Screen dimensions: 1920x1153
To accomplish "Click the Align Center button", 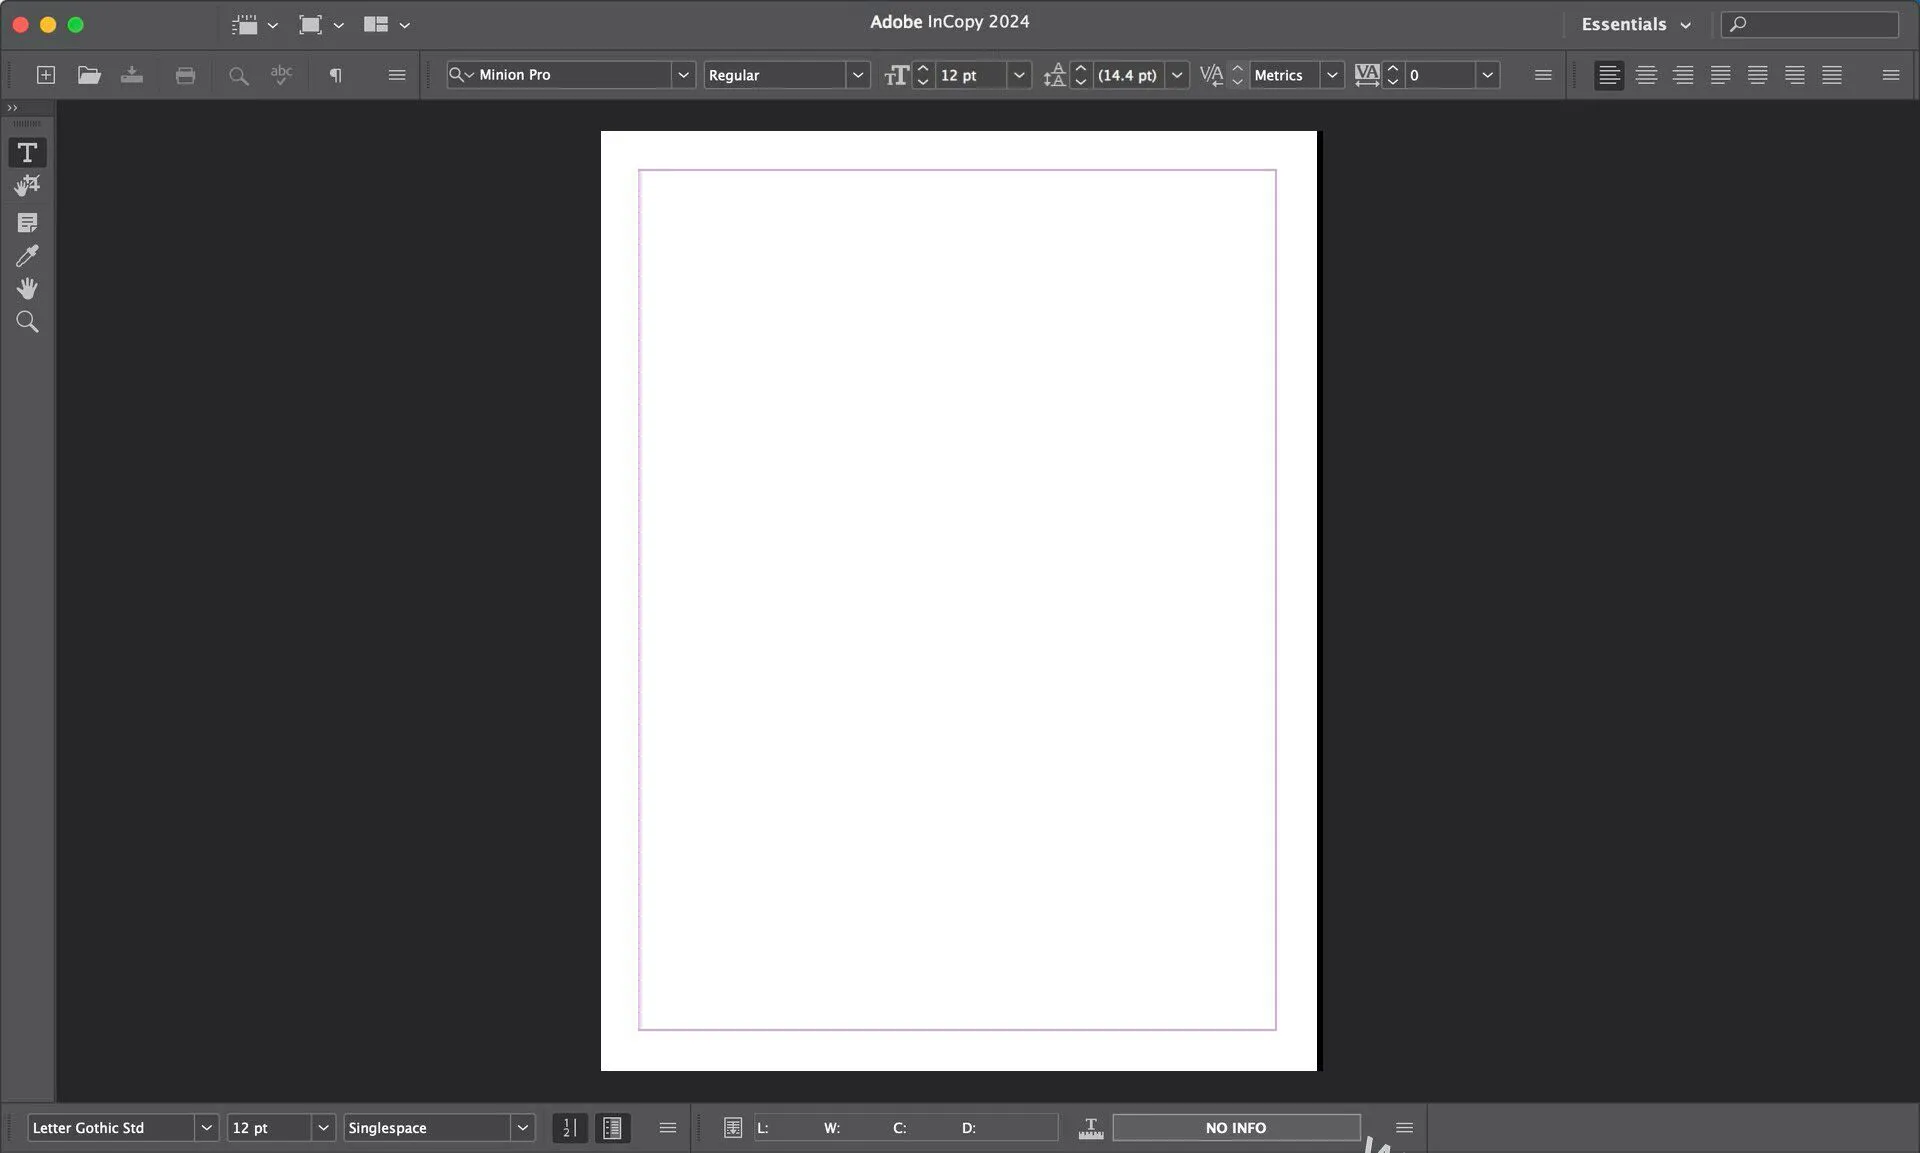I will tap(1646, 75).
